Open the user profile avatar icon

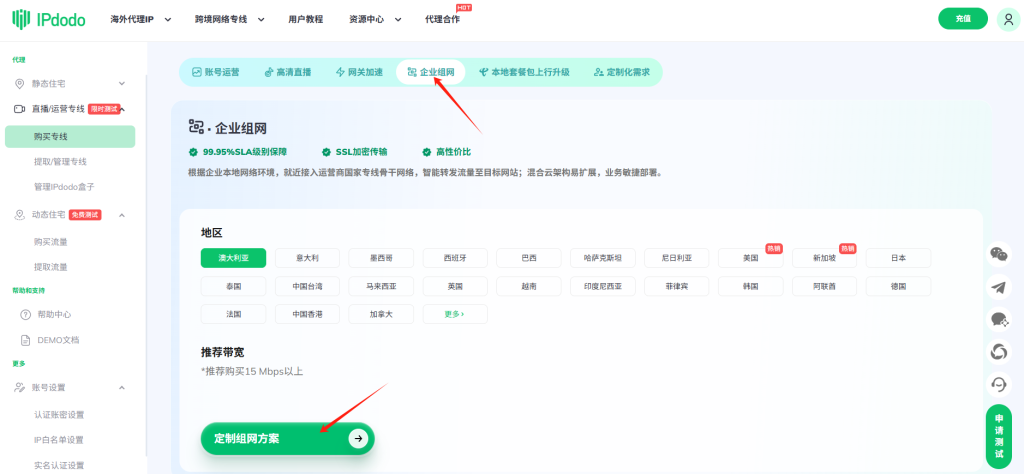pos(1008,19)
